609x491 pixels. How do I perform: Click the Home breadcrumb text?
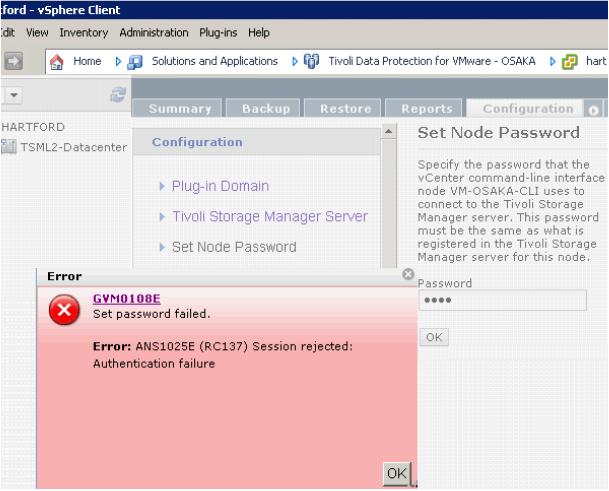pos(87,61)
